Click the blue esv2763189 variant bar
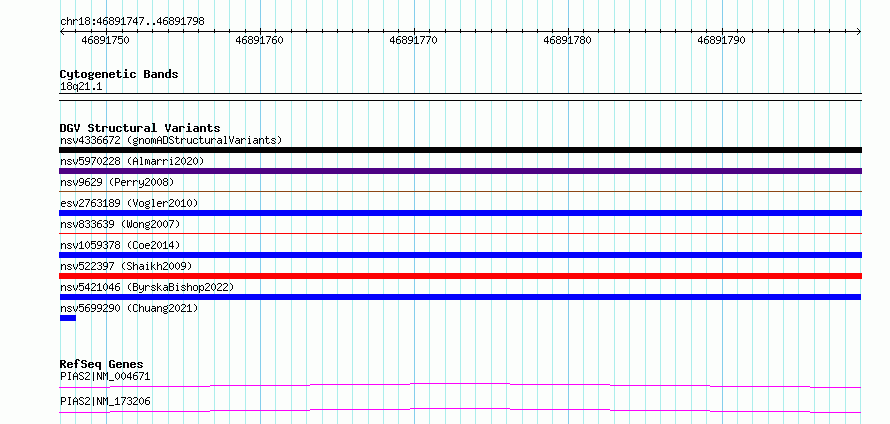 pos(460,213)
